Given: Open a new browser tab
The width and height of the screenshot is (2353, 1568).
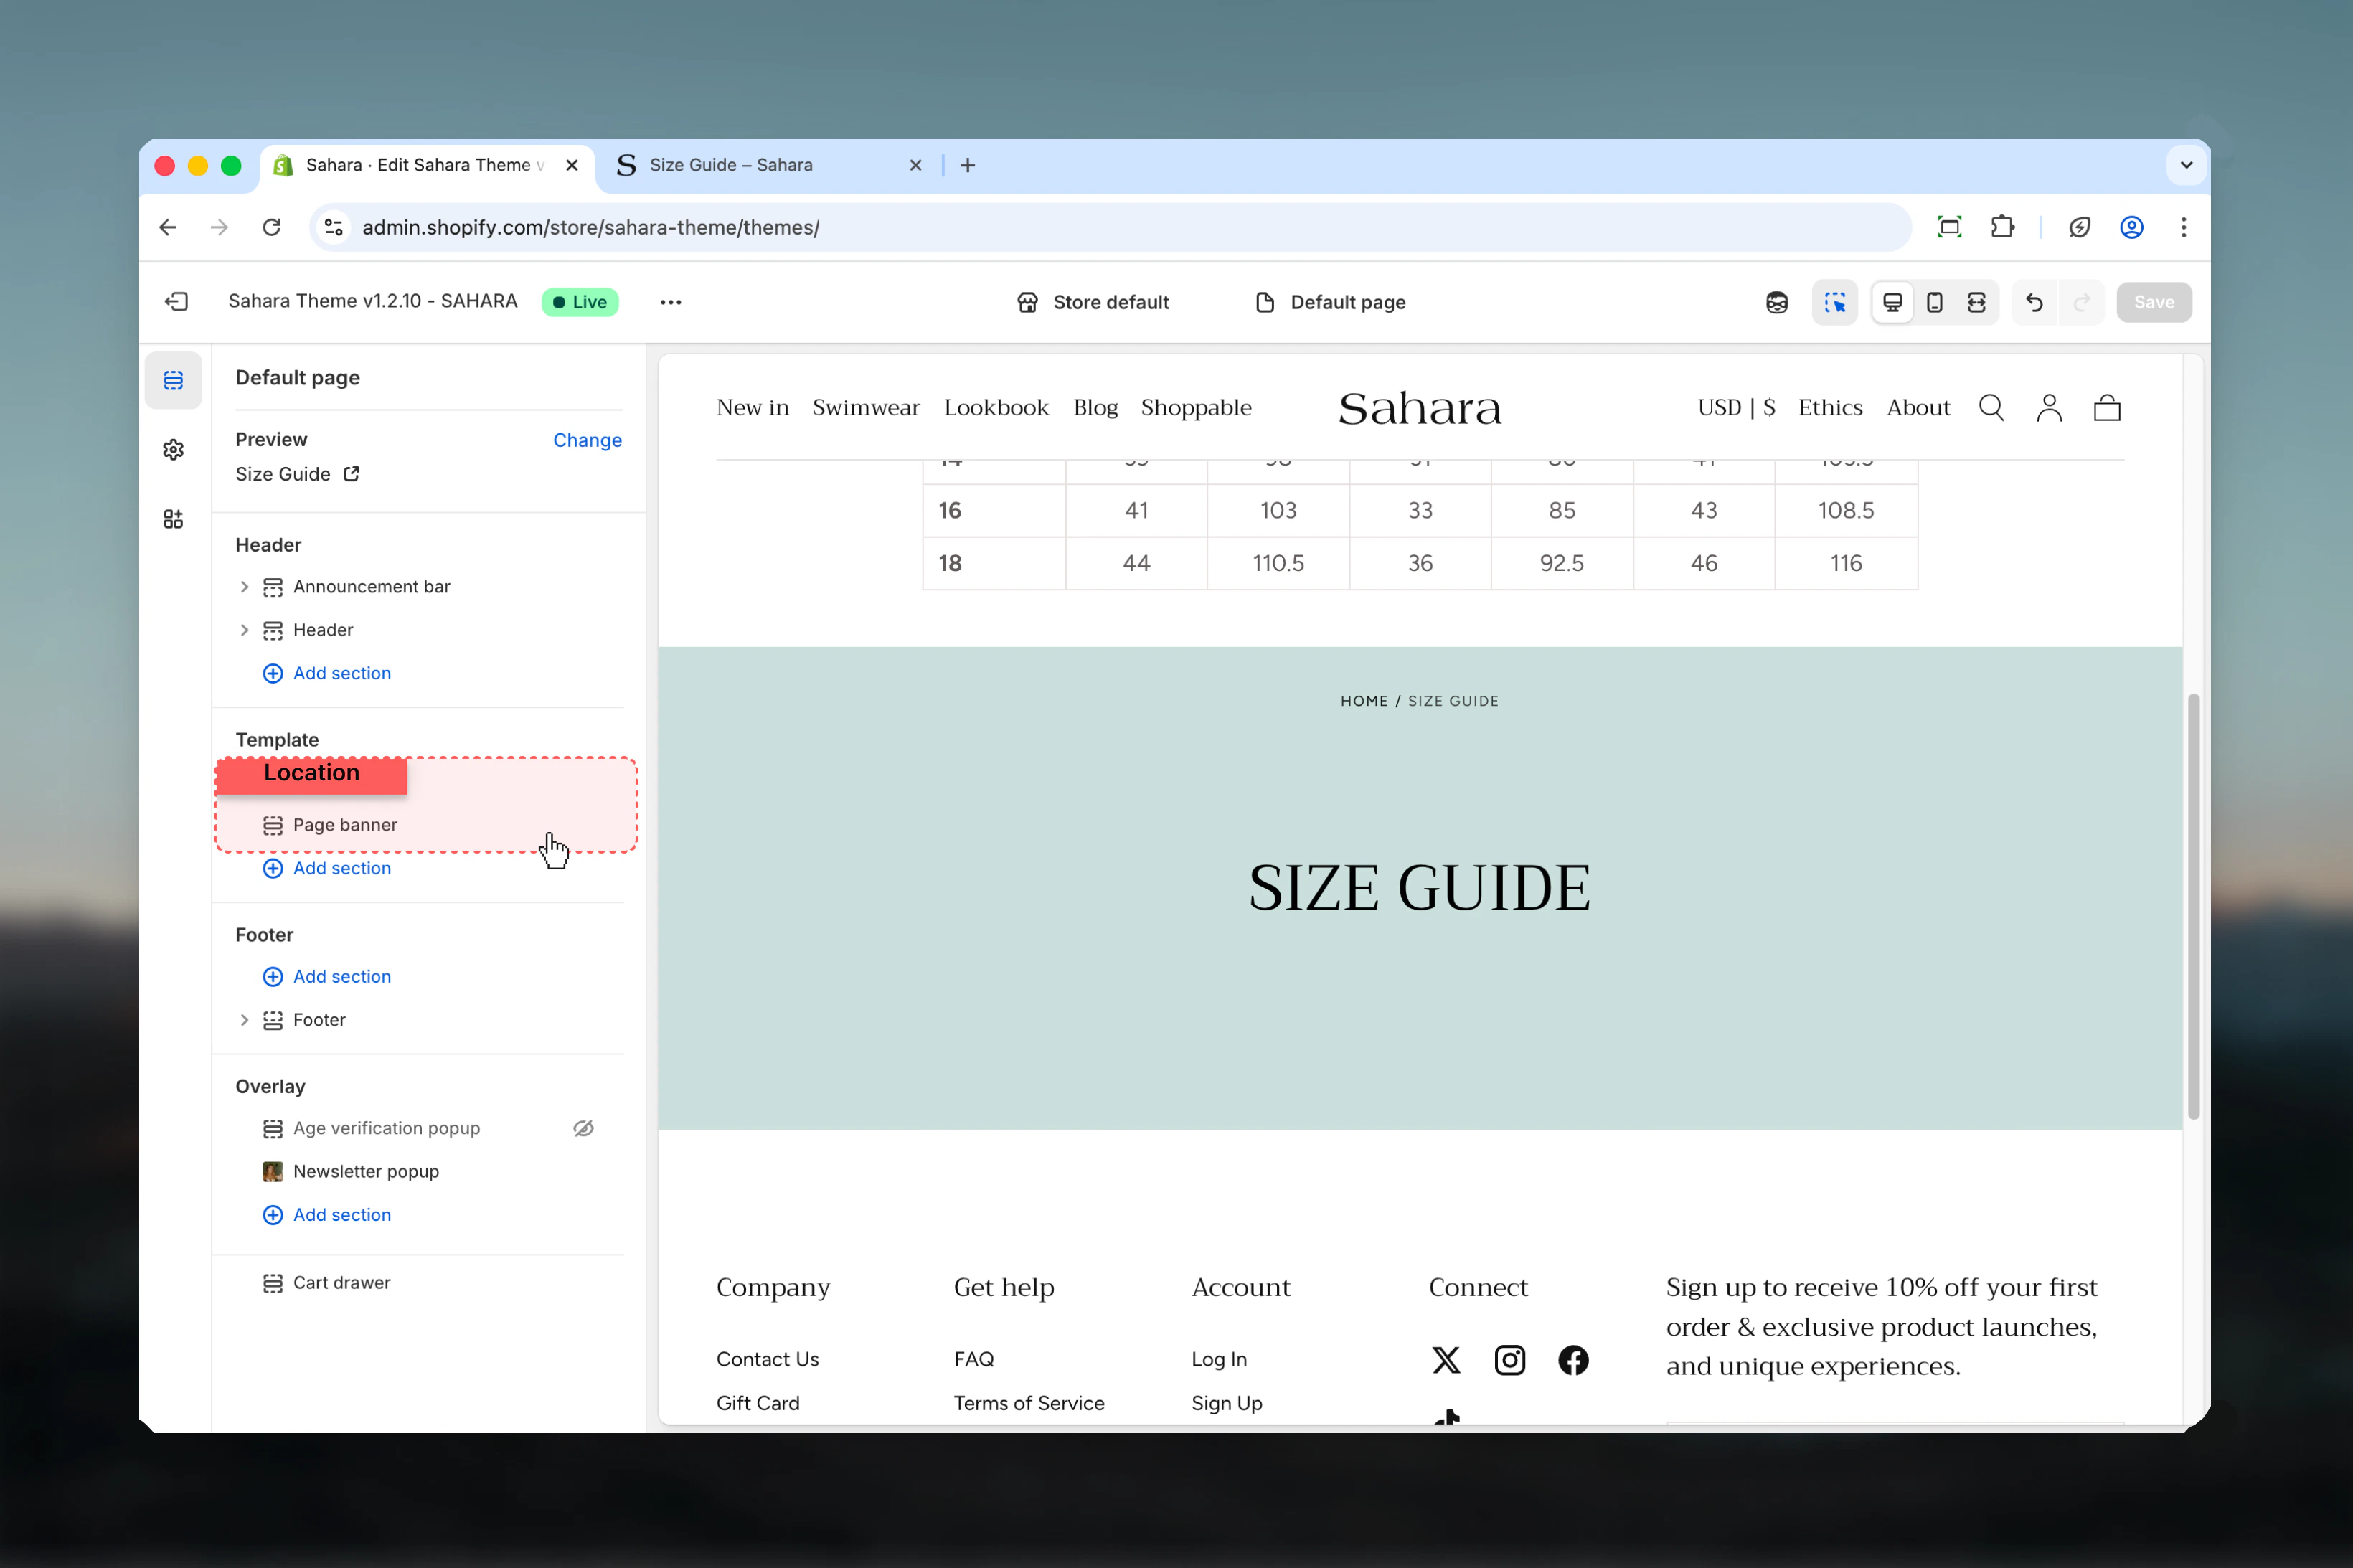Looking at the screenshot, I should point(967,165).
